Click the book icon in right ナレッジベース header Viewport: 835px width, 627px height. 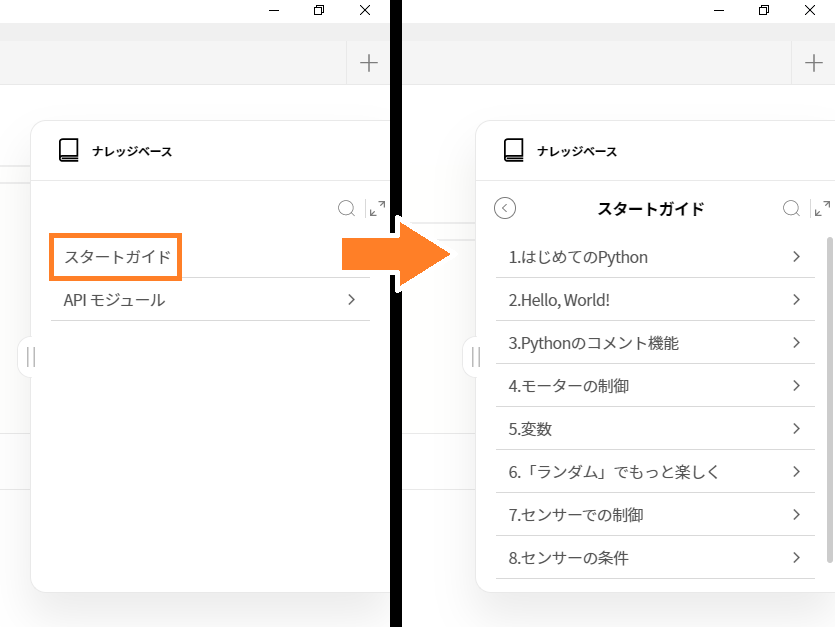pyautogui.click(x=514, y=150)
